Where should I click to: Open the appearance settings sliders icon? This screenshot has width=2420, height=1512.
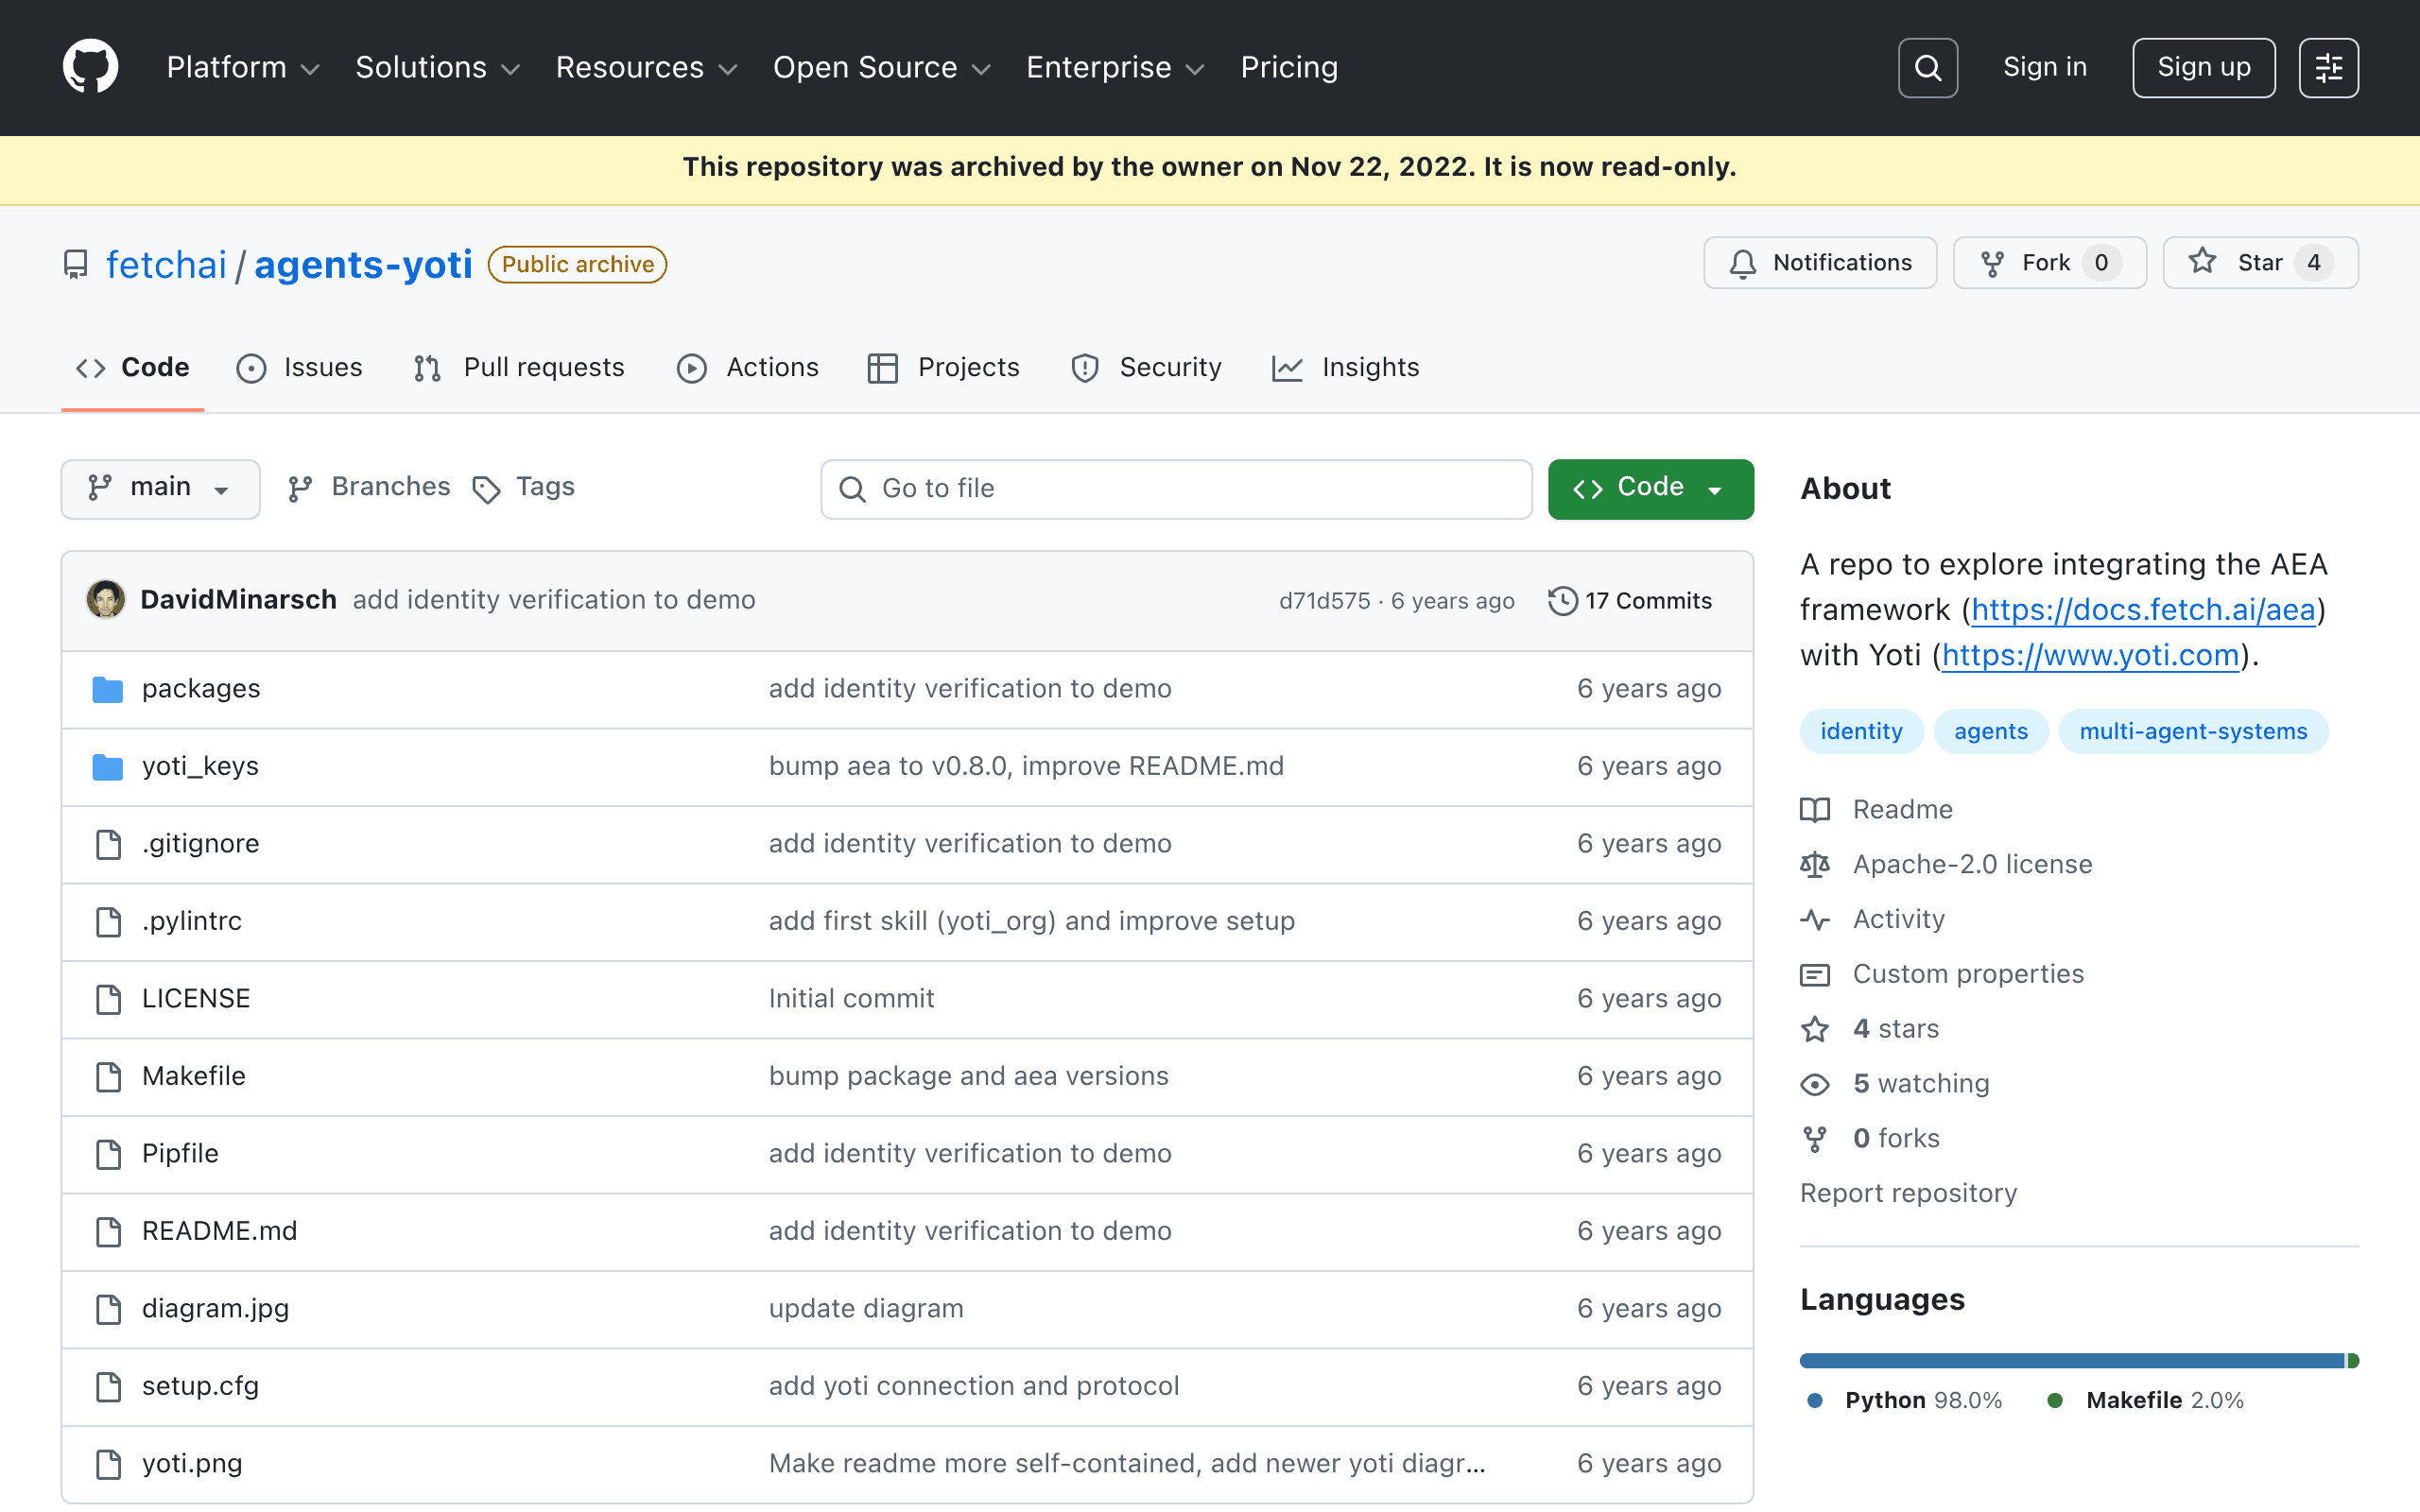pos(2328,67)
